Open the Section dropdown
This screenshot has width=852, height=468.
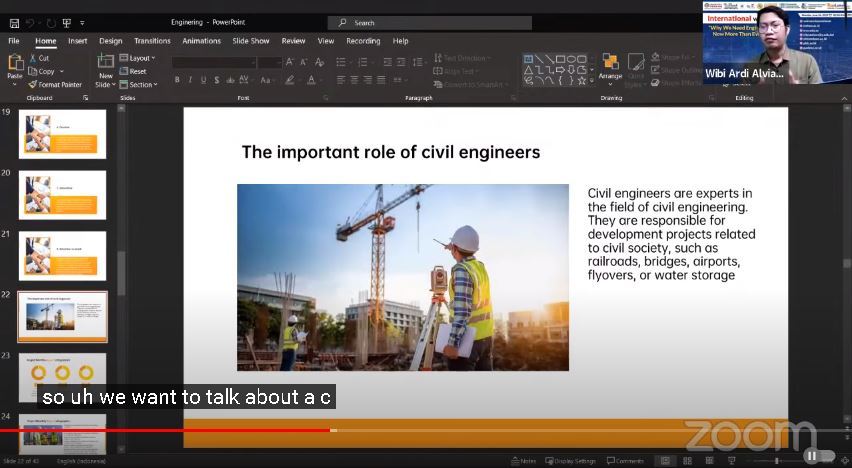coord(139,84)
